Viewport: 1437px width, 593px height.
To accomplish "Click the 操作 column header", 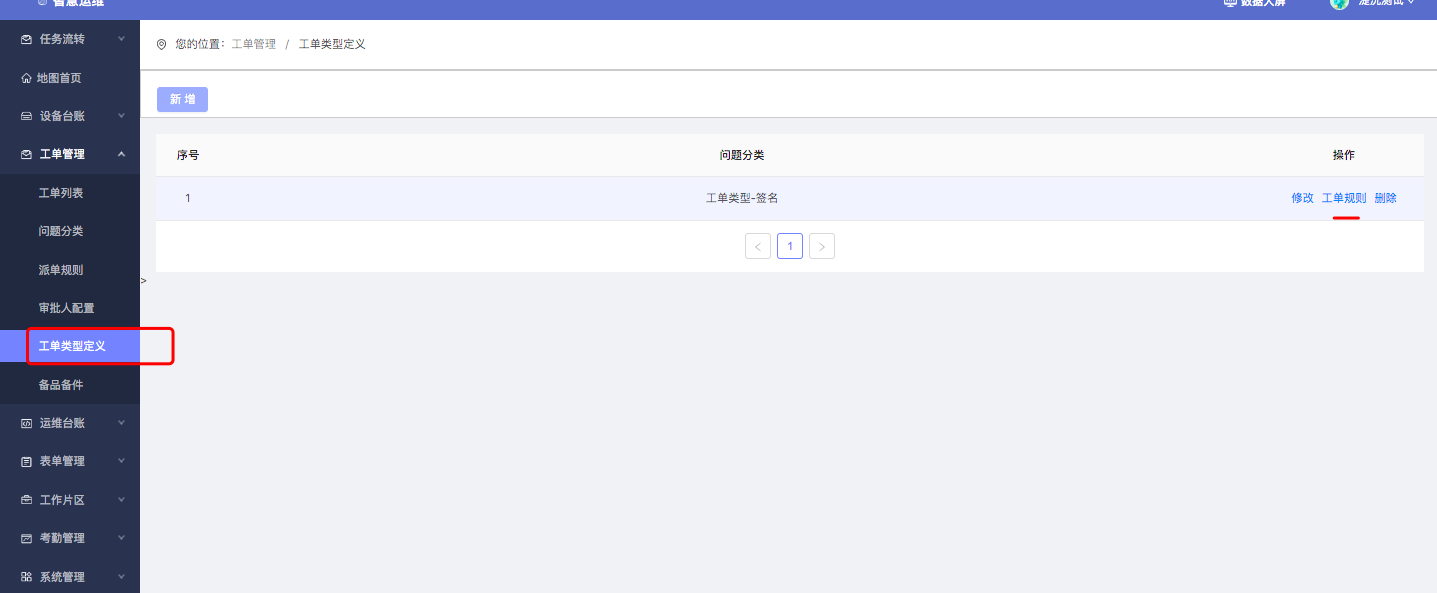I will 1344,155.
